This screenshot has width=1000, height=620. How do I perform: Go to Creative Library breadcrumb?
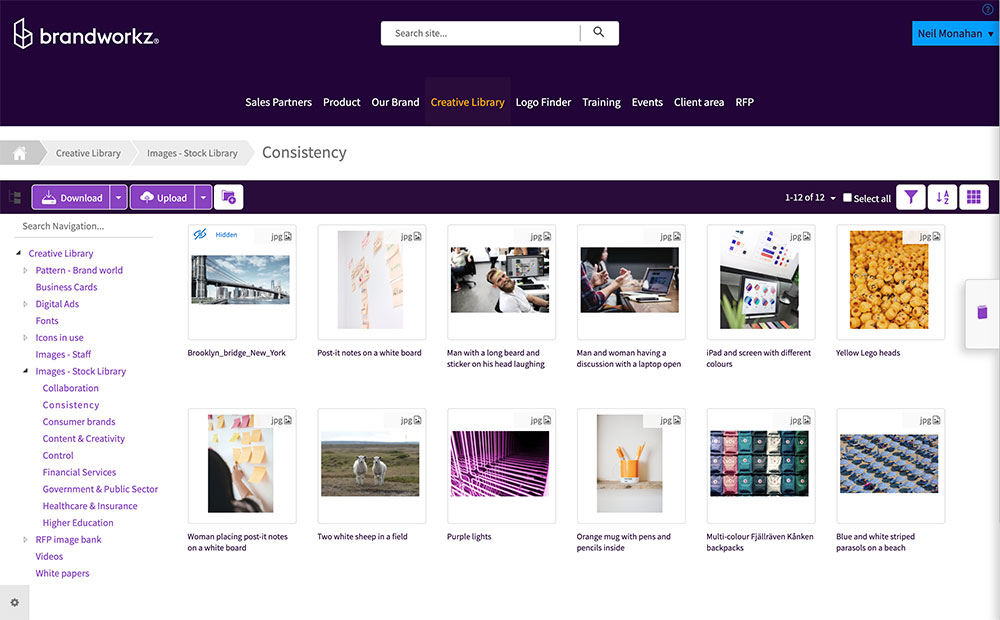88,153
